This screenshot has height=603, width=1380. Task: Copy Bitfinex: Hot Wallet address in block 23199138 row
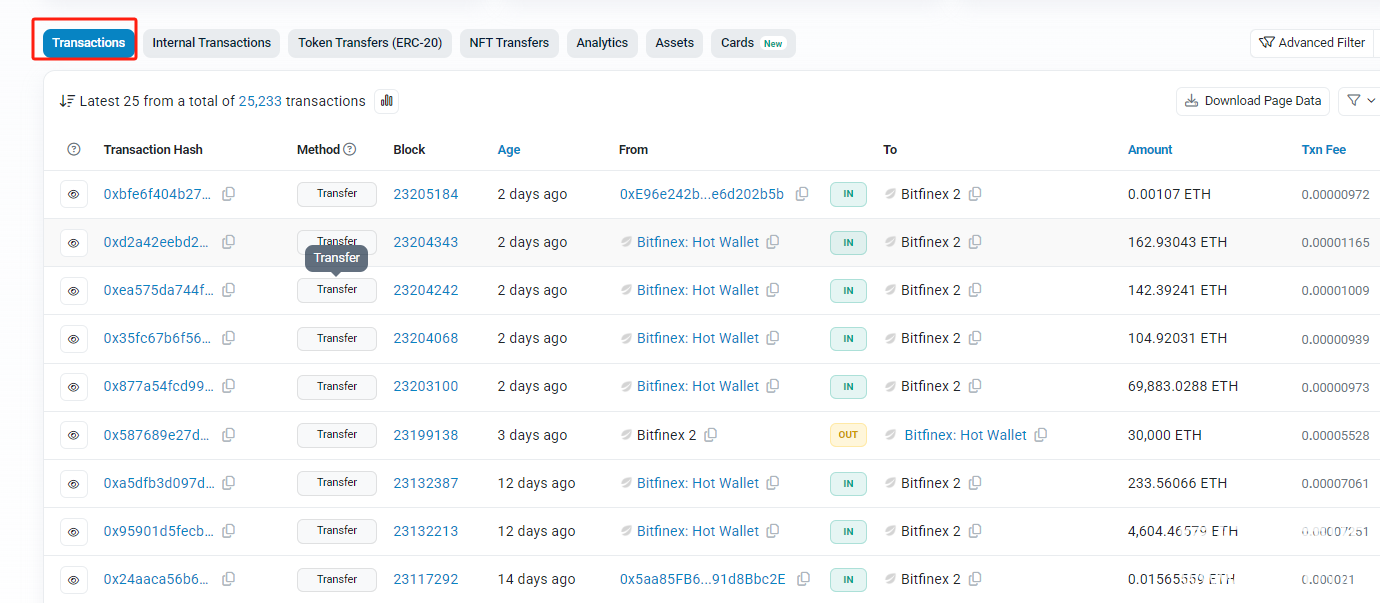click(x=1041, y=435)
